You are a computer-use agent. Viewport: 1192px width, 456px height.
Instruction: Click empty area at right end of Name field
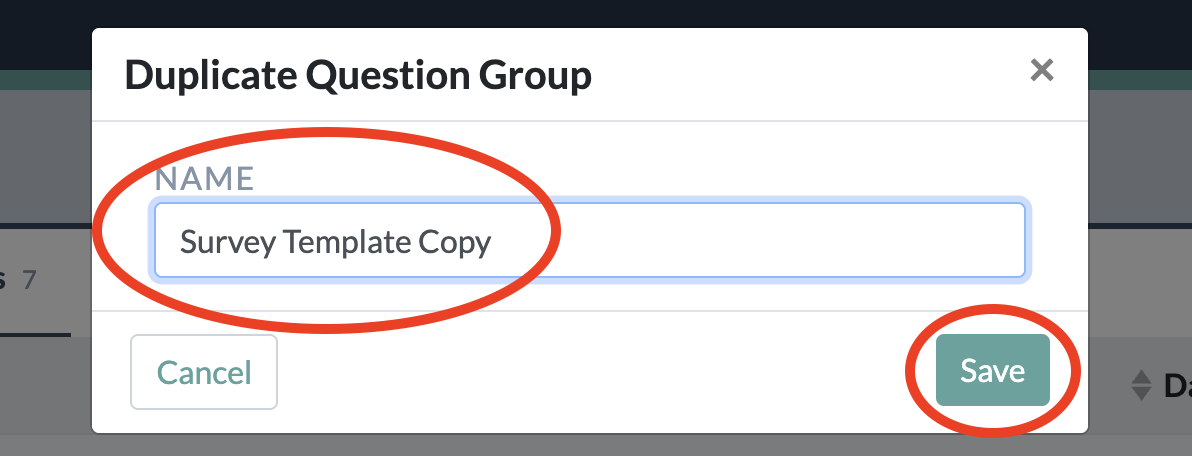[760, 240]
